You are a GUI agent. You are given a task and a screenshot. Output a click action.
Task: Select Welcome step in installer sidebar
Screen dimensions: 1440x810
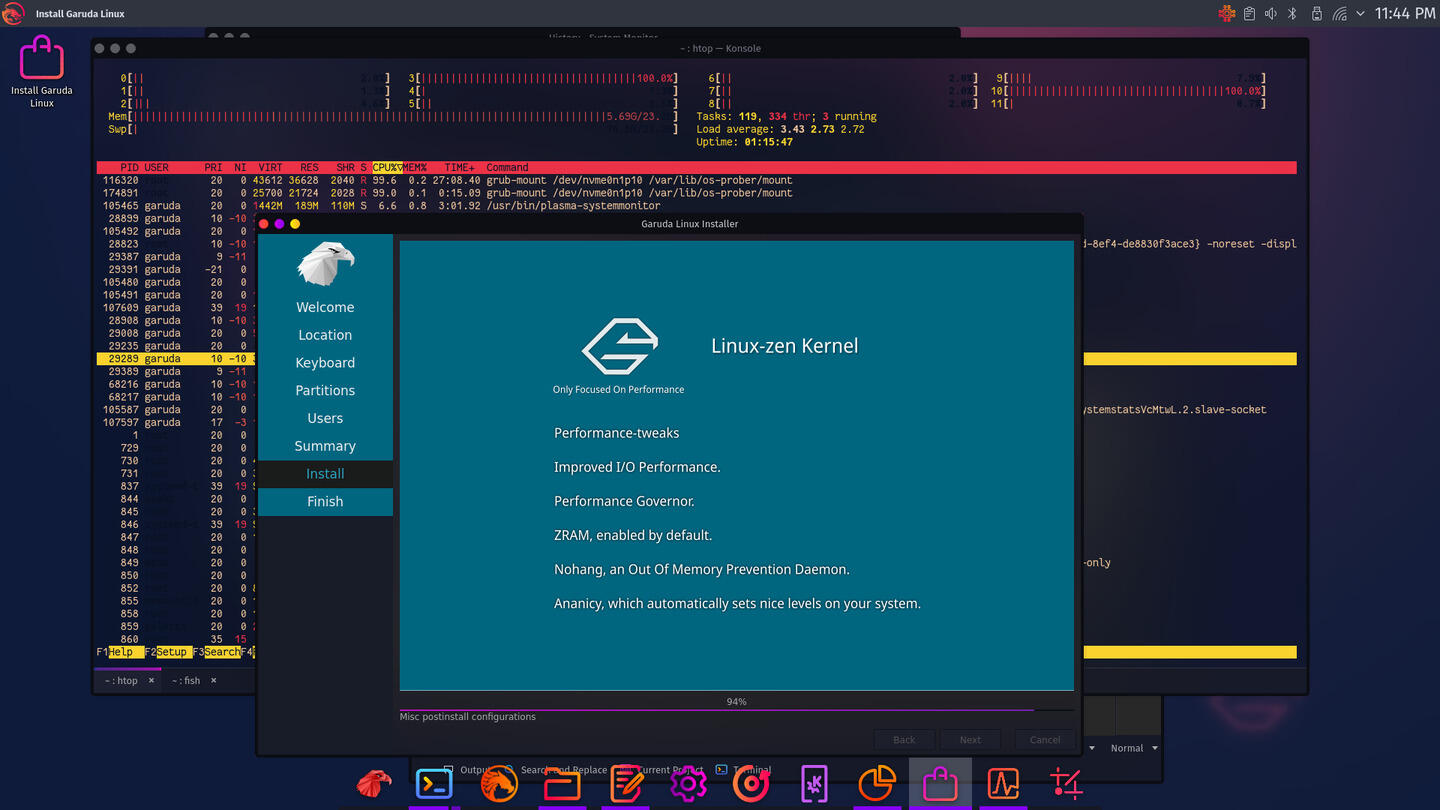point(325,307)
